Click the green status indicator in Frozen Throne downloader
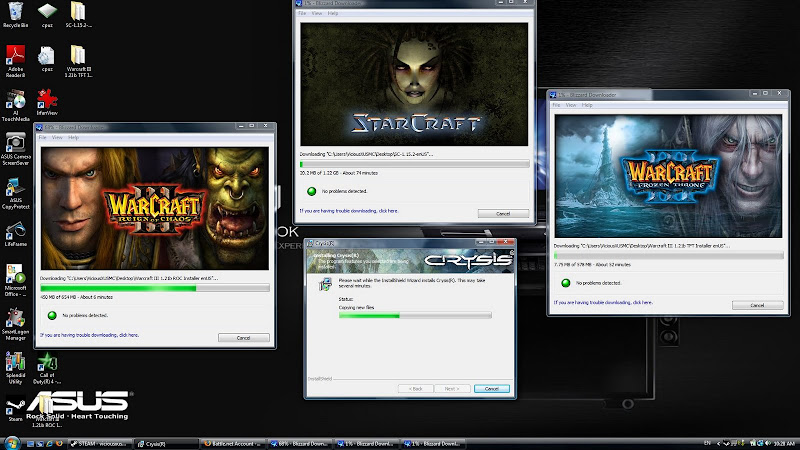 click(x=565, y=283)
